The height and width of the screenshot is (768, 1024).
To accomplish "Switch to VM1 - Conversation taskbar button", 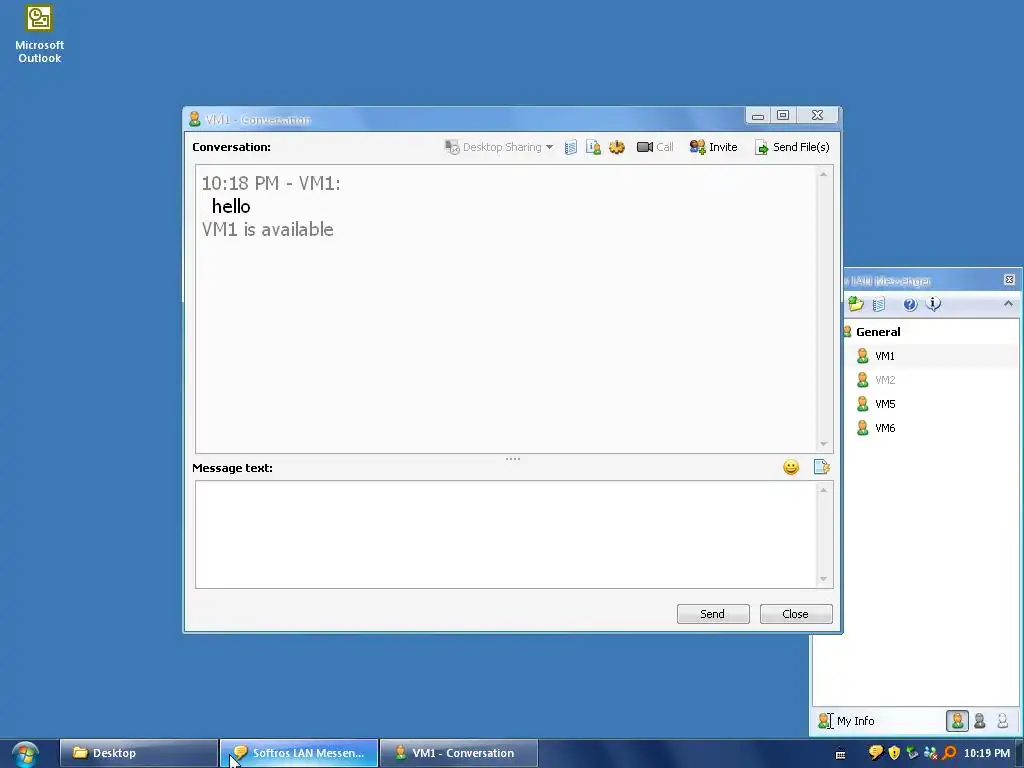I will (458, 753).
